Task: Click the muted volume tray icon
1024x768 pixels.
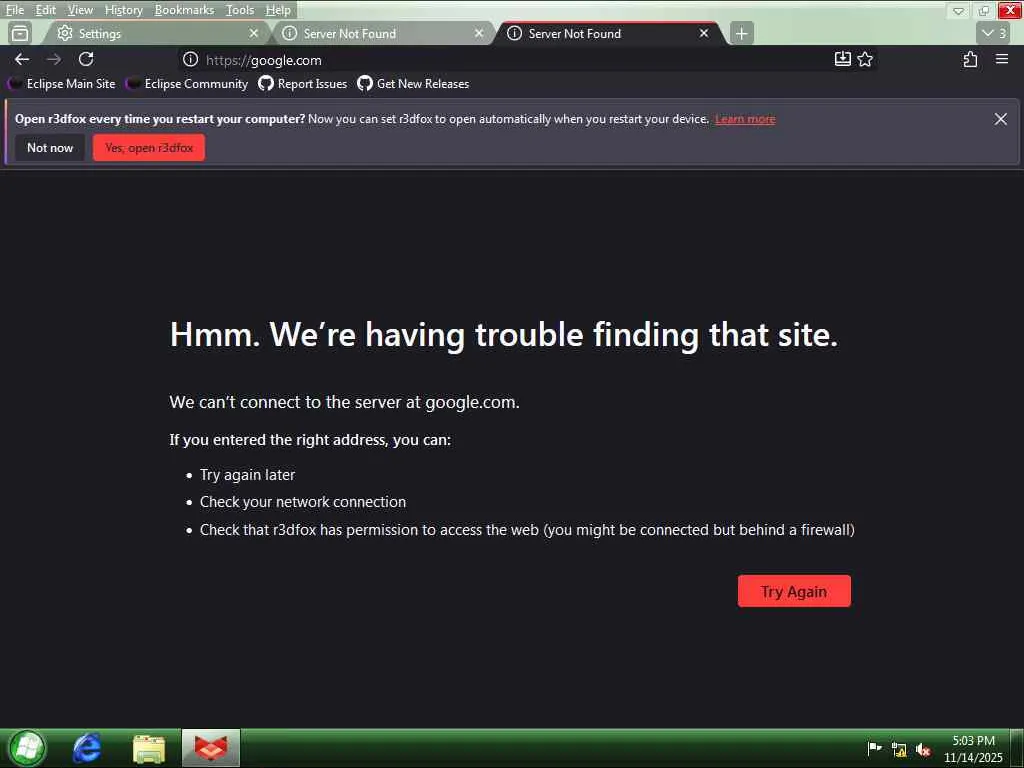Action: [x=923, y=750]
